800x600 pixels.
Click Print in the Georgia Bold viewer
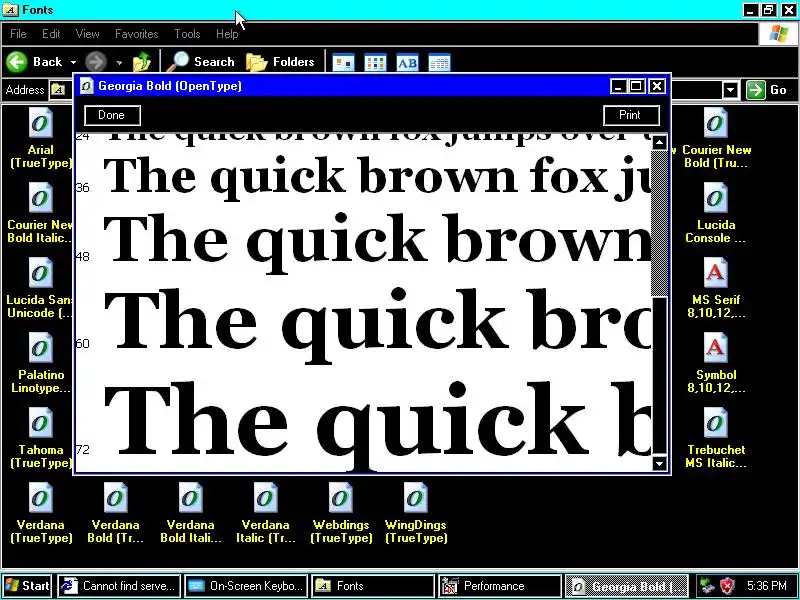click(x=631, y=115)
